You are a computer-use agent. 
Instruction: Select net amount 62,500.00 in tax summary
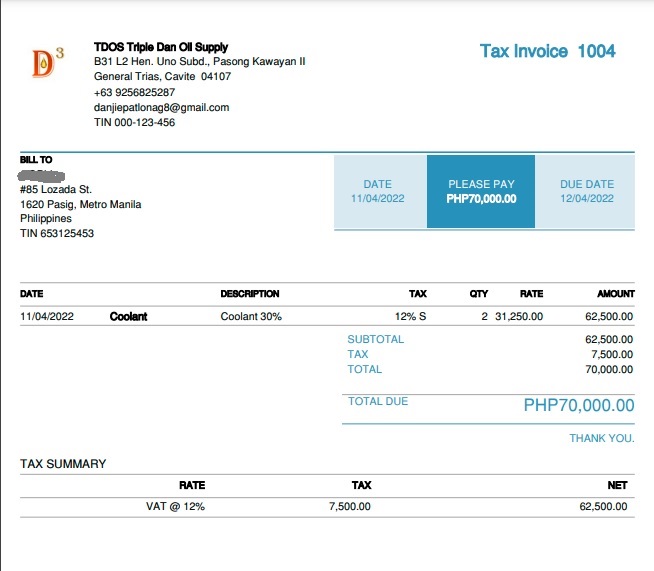click(x=603, y=507)
